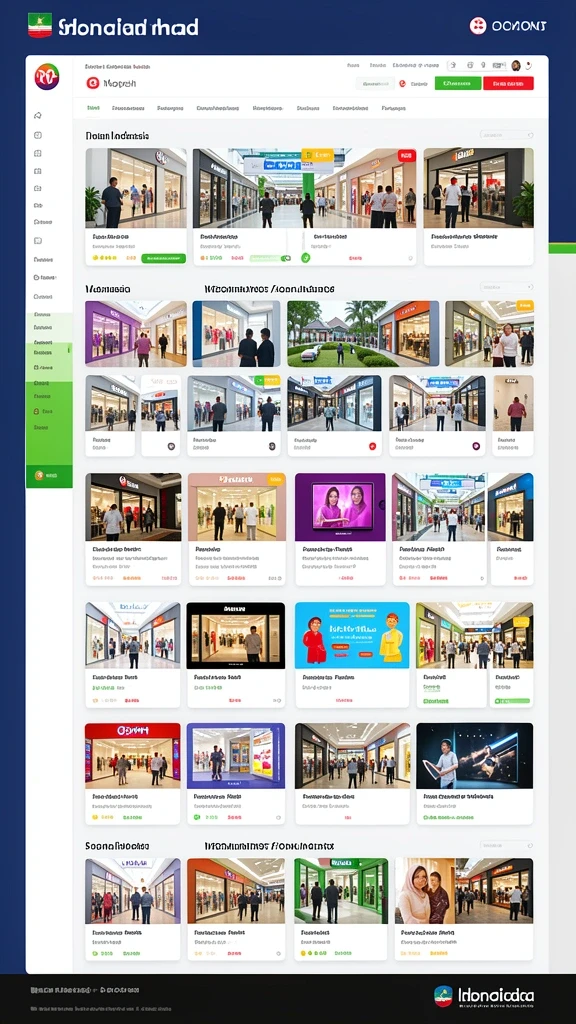This screenshot has width=576, height=1024.
Task: Open the thumbnail of two men at a shop window
Action: pos(236,333)
